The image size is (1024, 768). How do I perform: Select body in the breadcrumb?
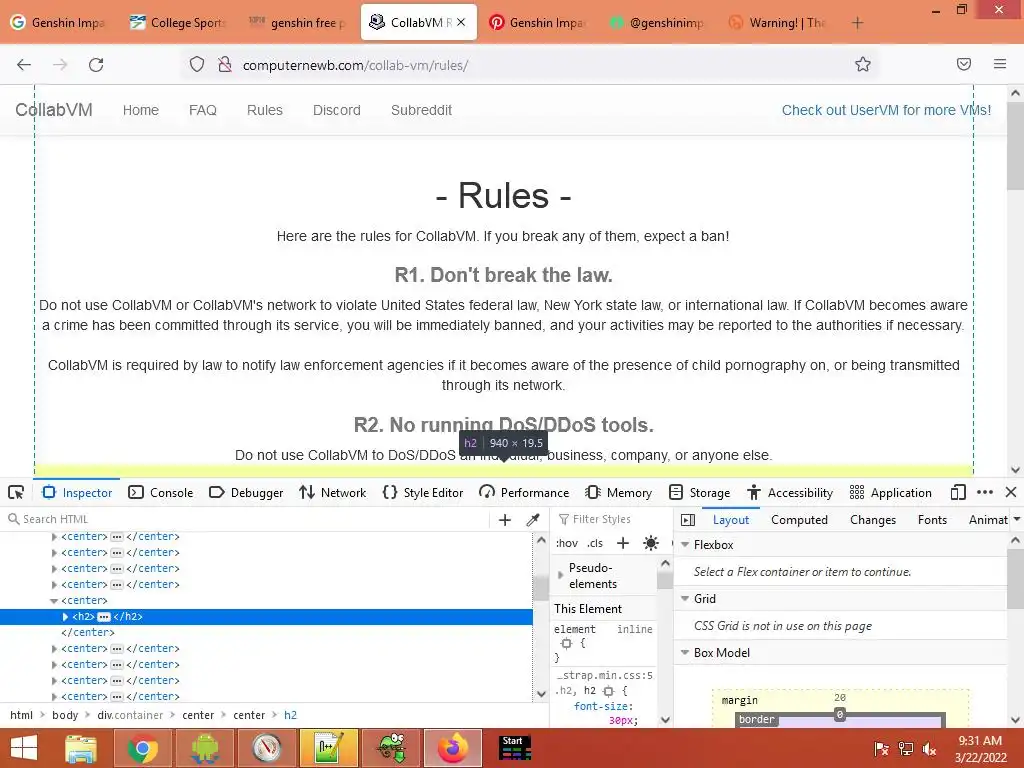(x=65, y=715)
